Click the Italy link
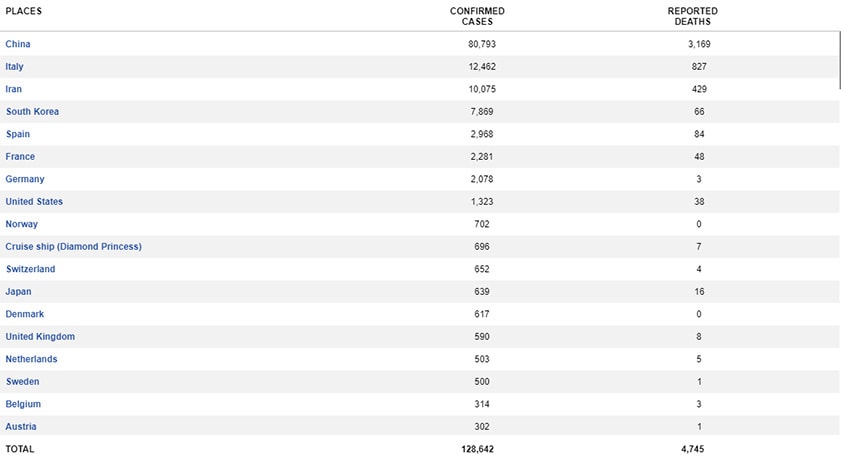 (x=15, y=67)
